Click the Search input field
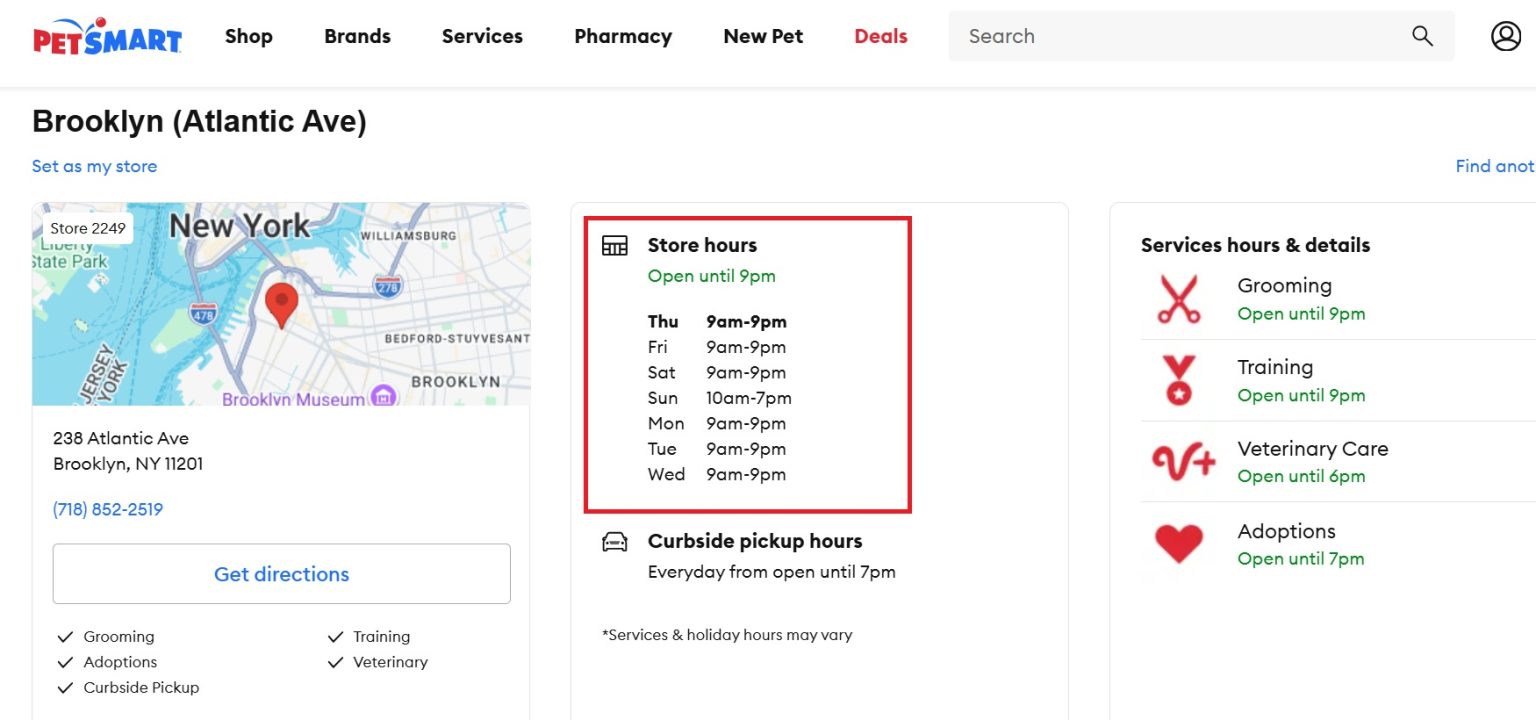Screen dimensions: 1536x720 [x=1201, y=36]
